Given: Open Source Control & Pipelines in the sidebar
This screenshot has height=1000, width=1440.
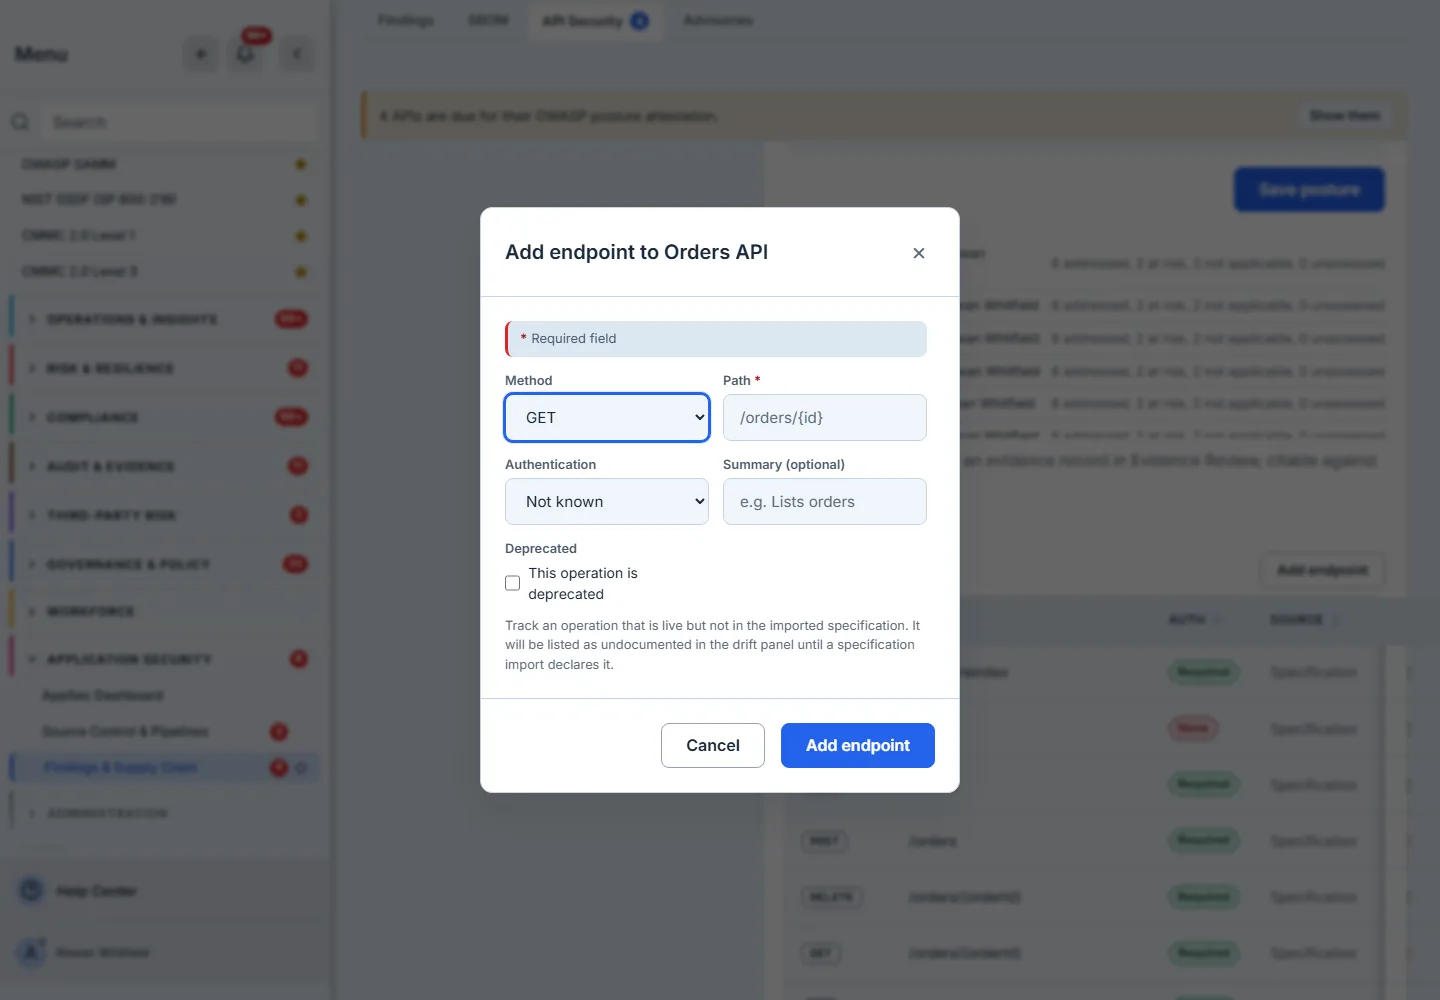Looking at the screenshot, I should [x=125, y=731].
